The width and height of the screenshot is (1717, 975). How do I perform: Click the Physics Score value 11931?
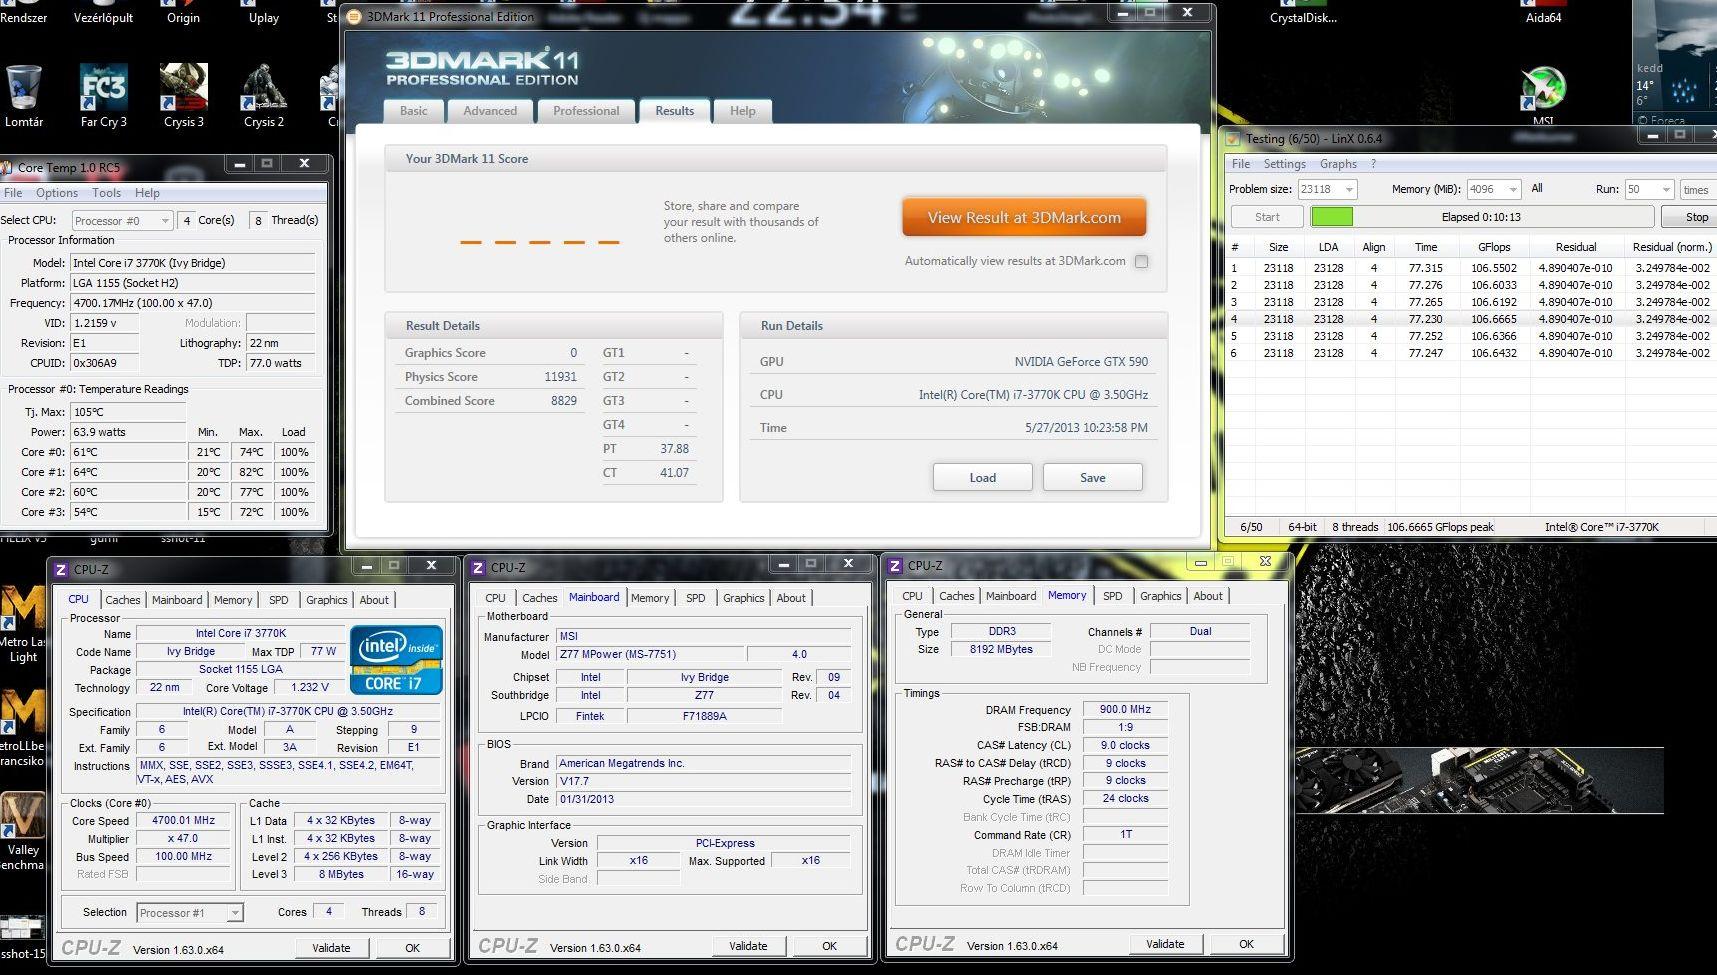(560, 377)
